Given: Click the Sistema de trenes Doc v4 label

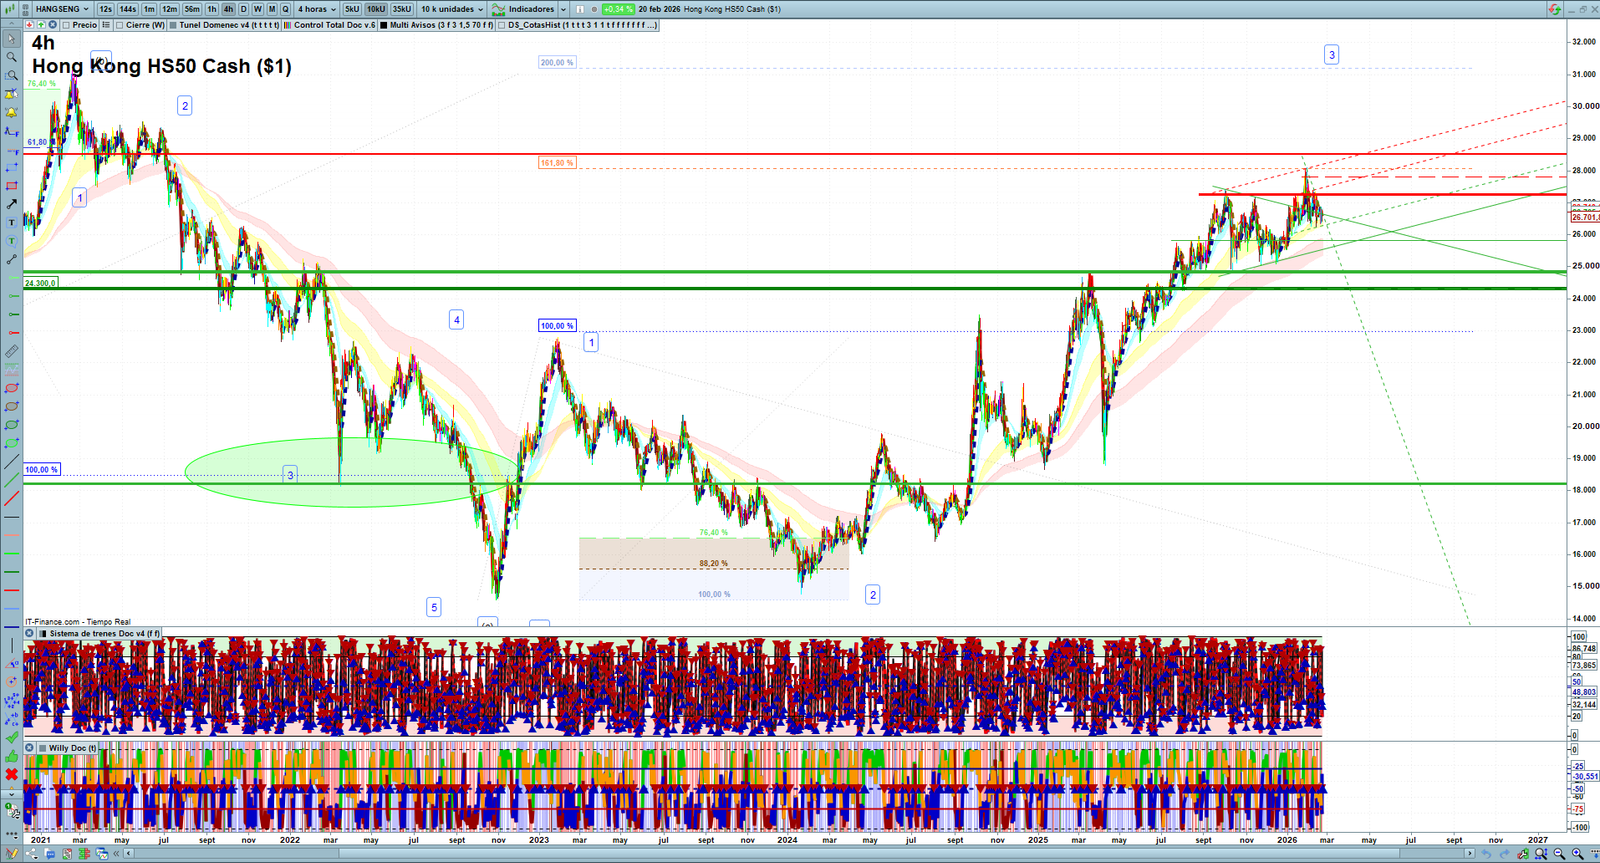Looking at the screenshot, I should (104, 633).
